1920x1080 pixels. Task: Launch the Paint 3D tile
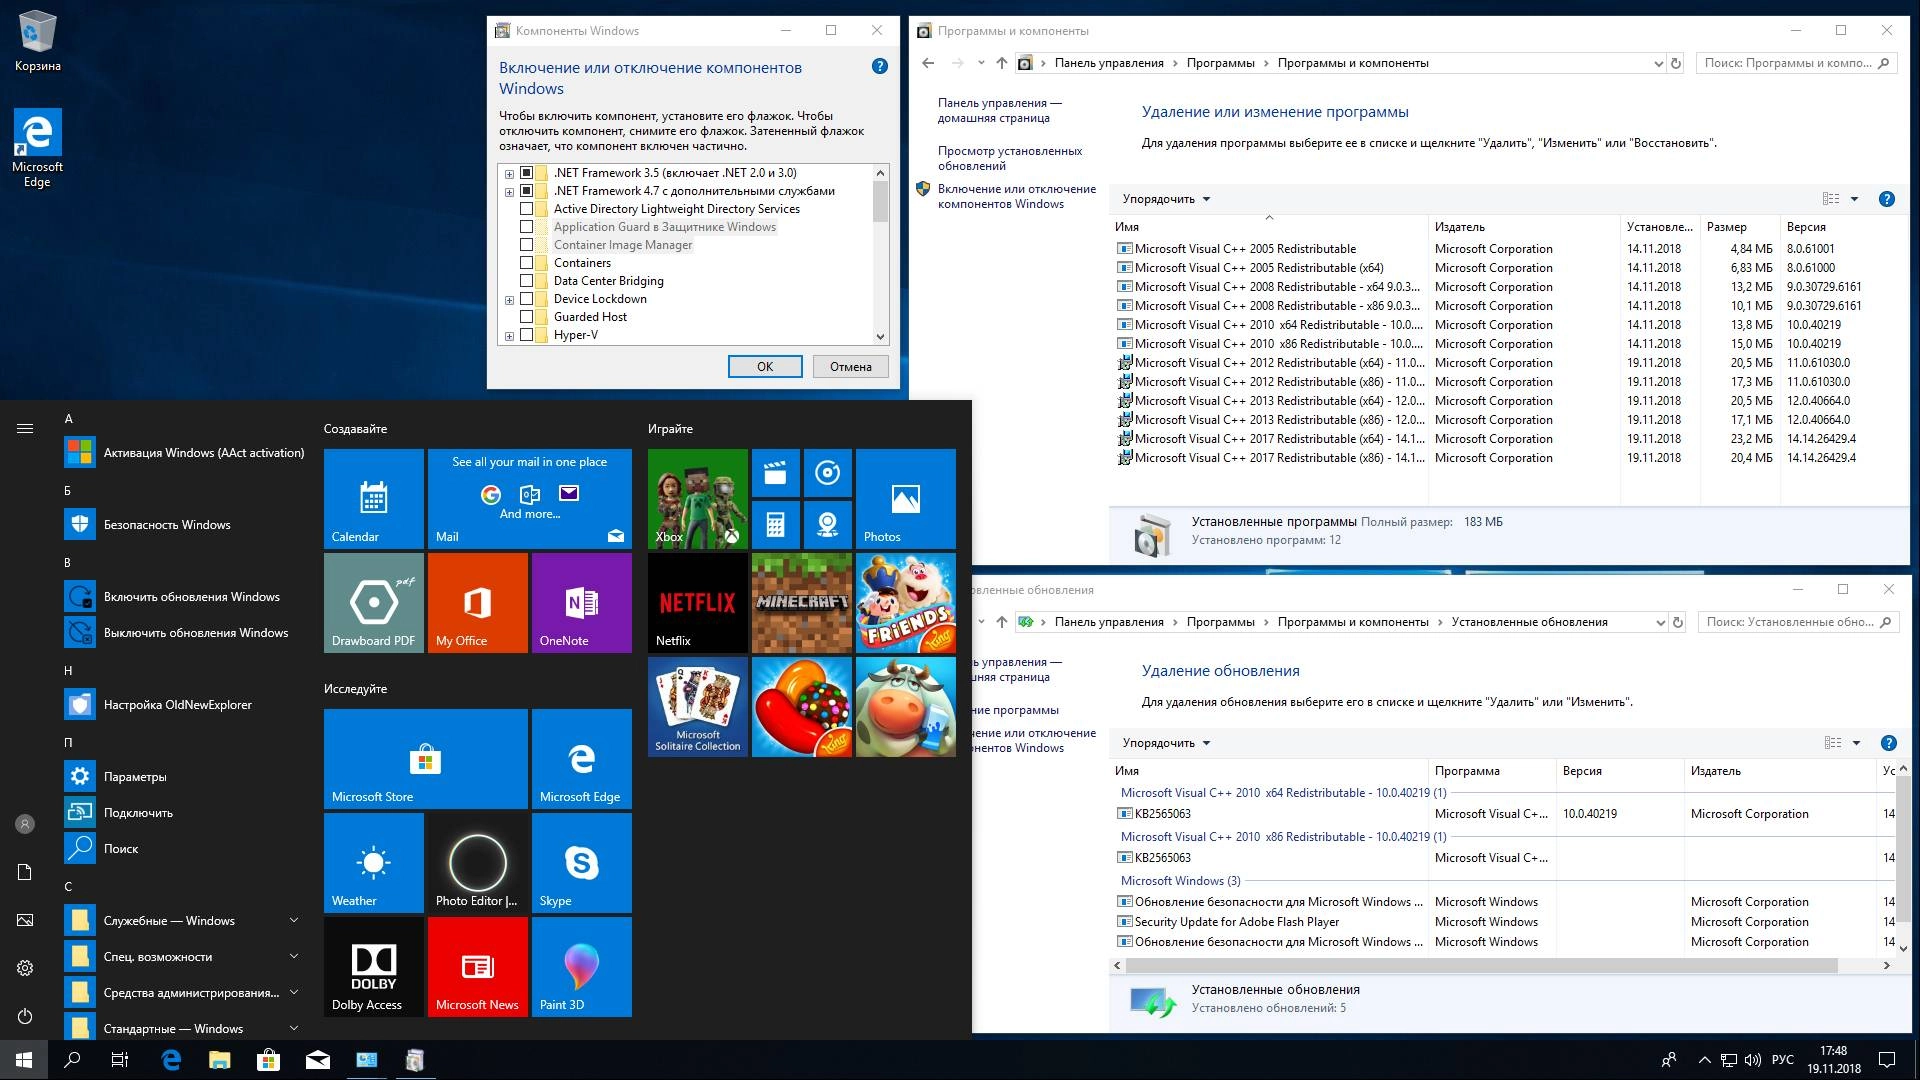[582, 966]
